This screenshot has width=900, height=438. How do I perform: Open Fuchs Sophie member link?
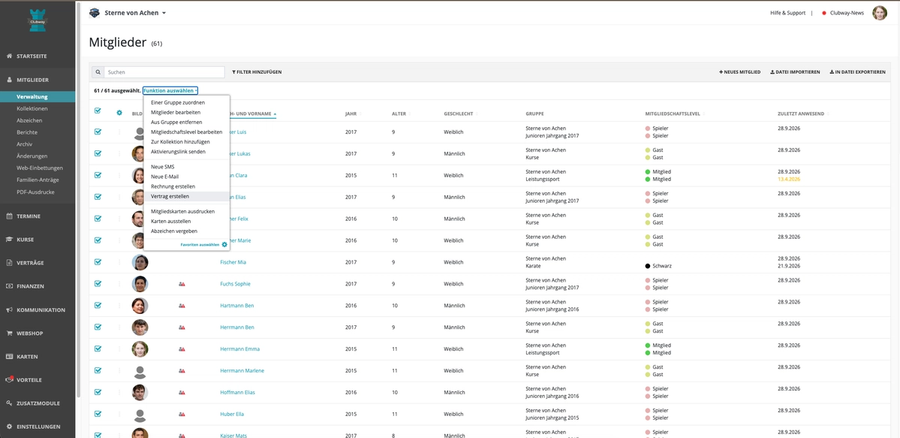click(234, 284)
